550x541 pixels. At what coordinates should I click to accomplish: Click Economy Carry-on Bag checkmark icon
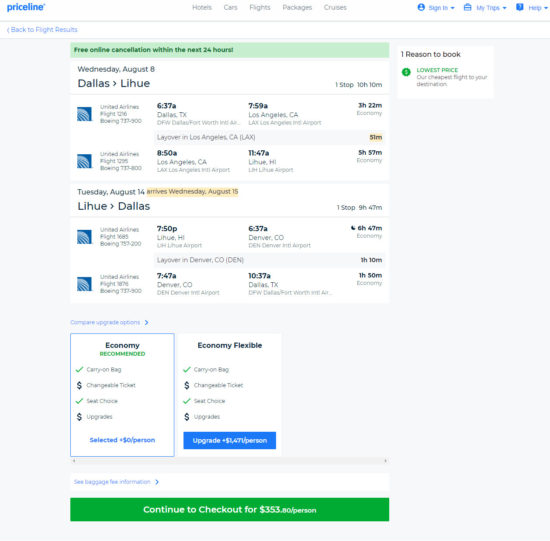pyautogui.click(x=79, y=369)
